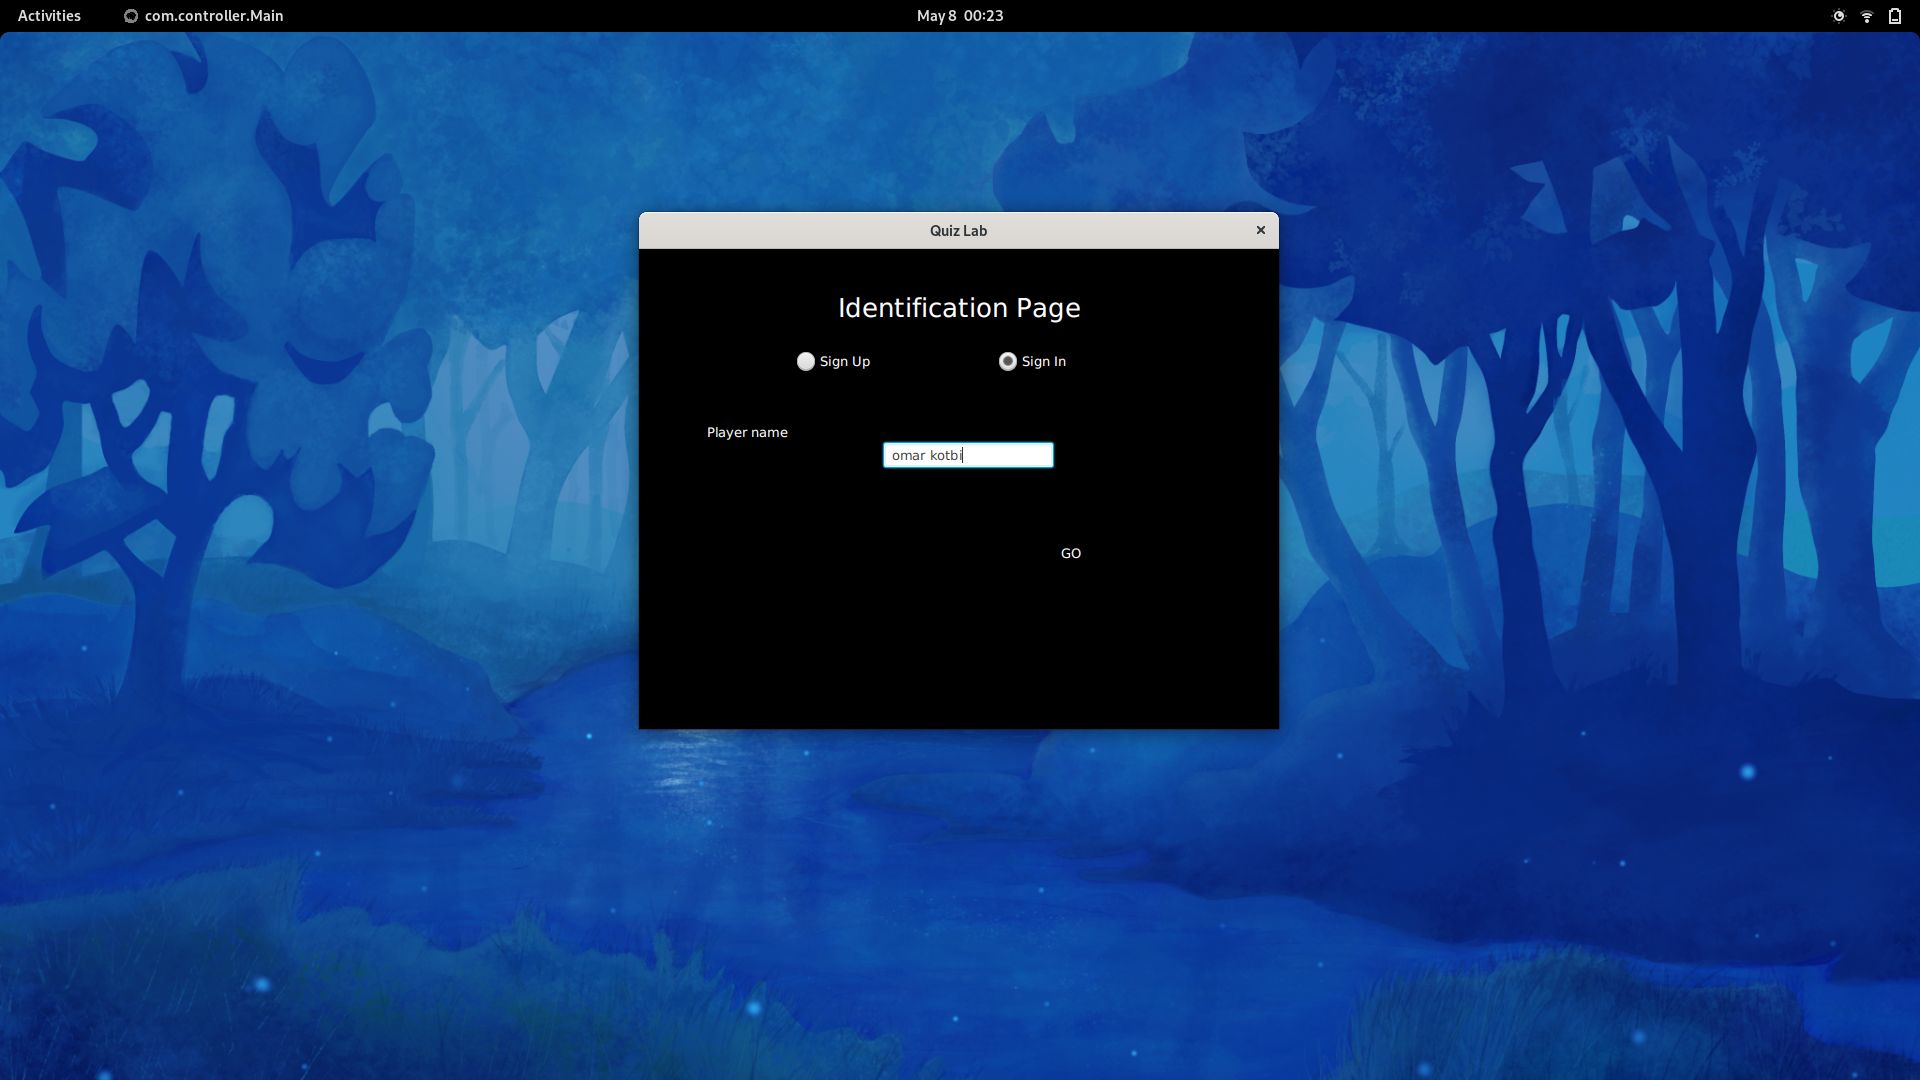Close the Quiz Lab window
Viewport: 1920px width, 1080px height.
[1261, 230]
